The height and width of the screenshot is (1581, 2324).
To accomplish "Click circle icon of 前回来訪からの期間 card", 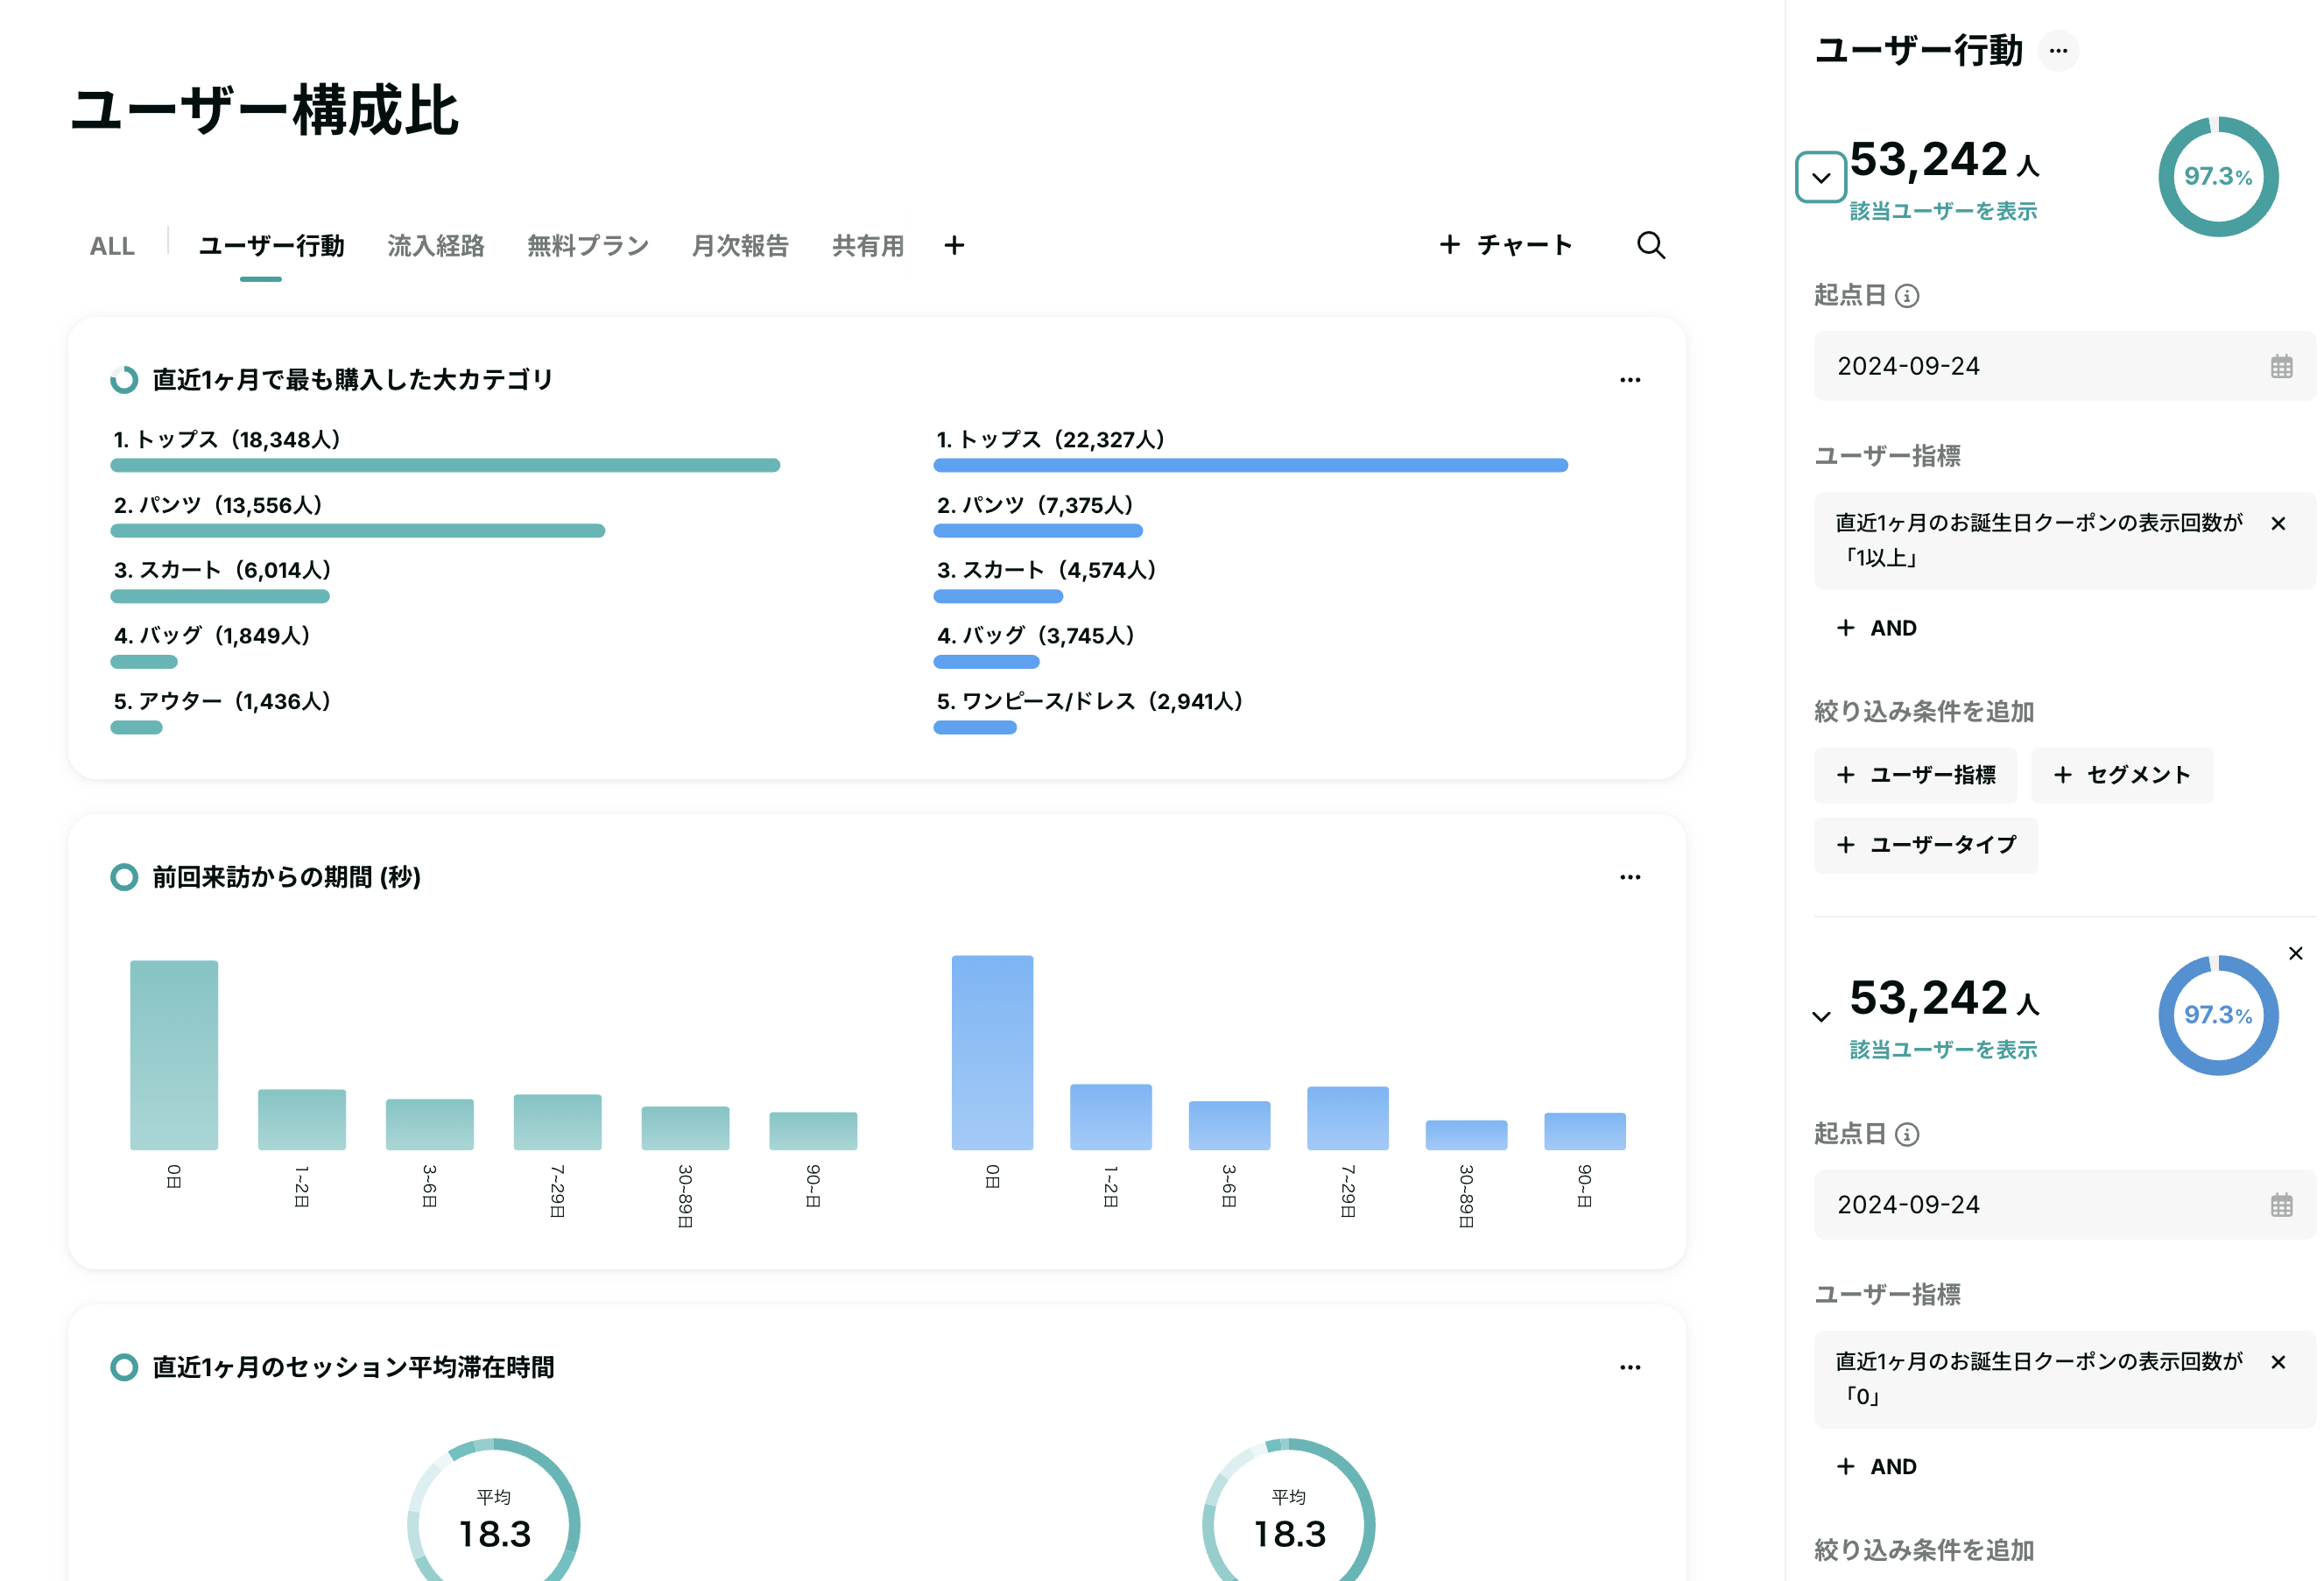I will [124, 877].
